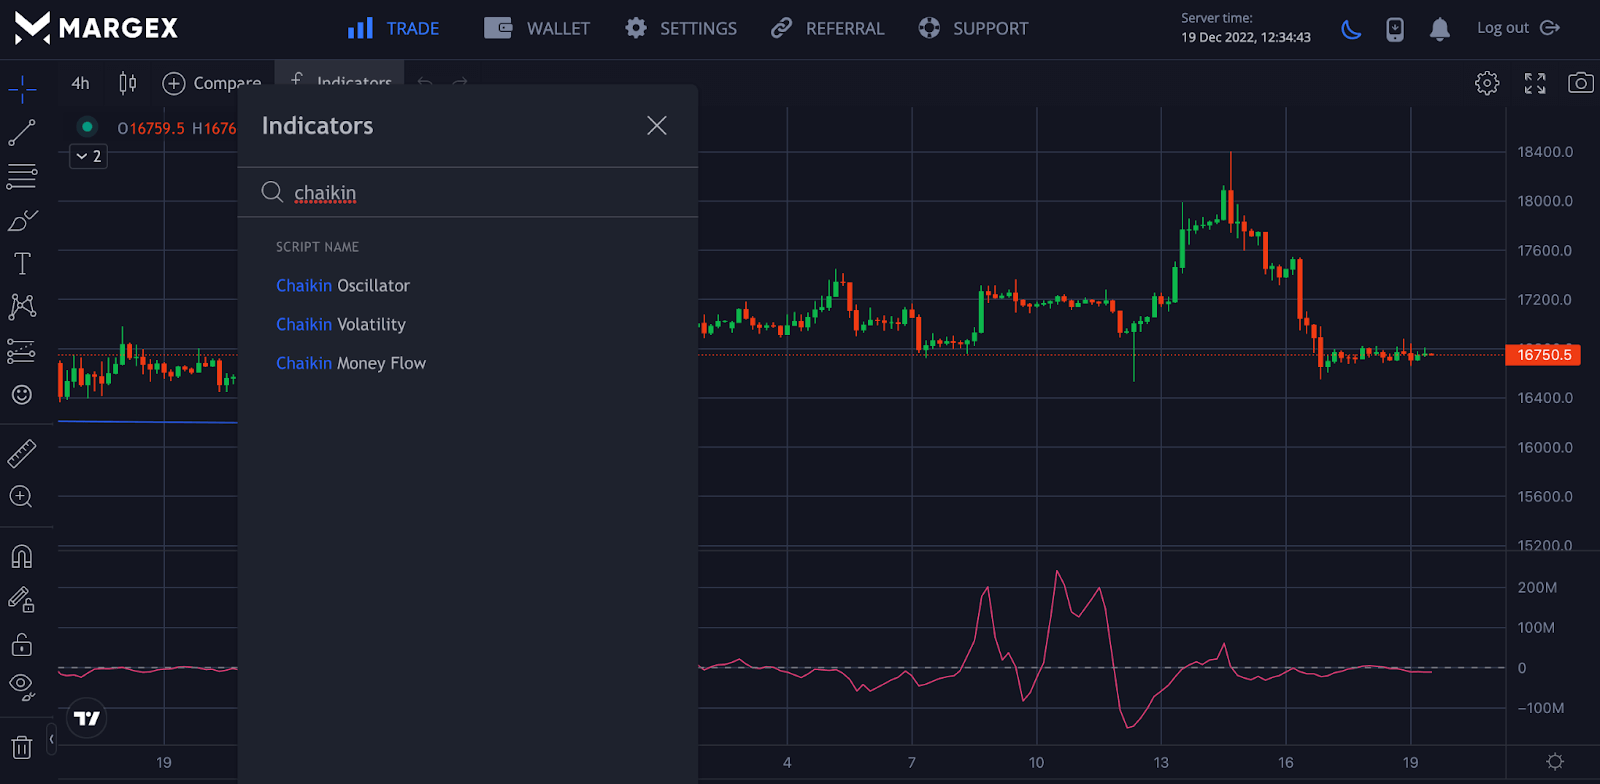Image resolution: width=1600 pixels, height=784 pixels.
Task: Collapse the indicator legend chevron labeled 2
Action: pos(88,156)
